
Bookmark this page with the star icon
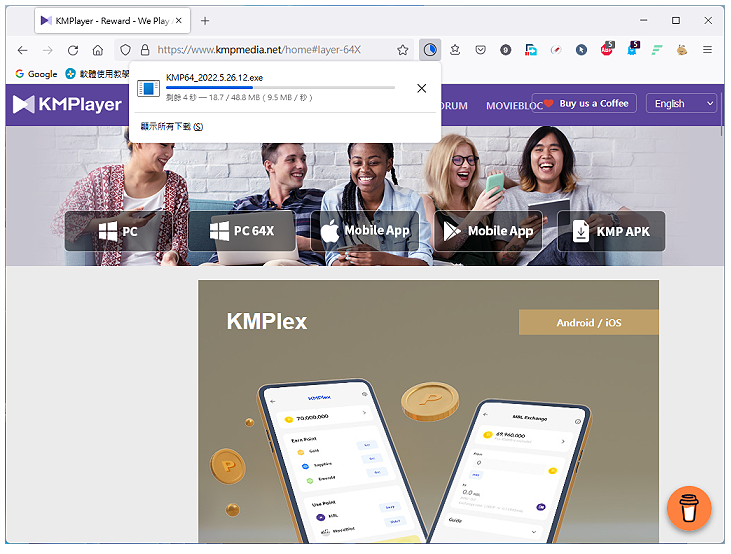point(403,50)
